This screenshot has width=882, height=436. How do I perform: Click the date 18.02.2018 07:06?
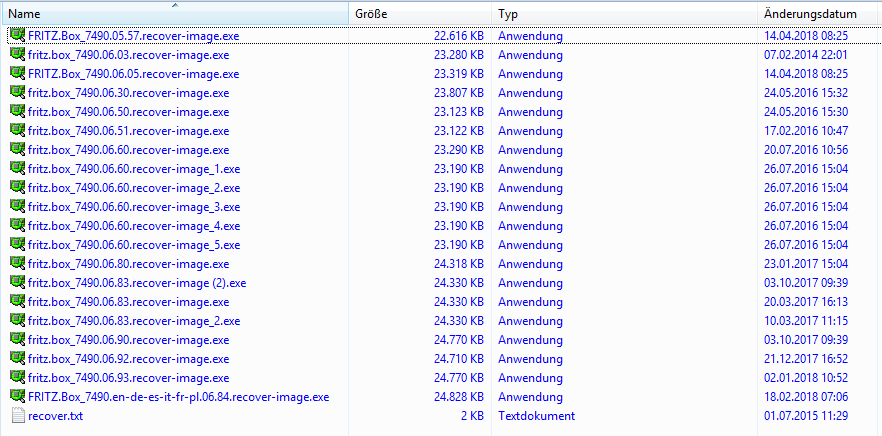[806, 397]
